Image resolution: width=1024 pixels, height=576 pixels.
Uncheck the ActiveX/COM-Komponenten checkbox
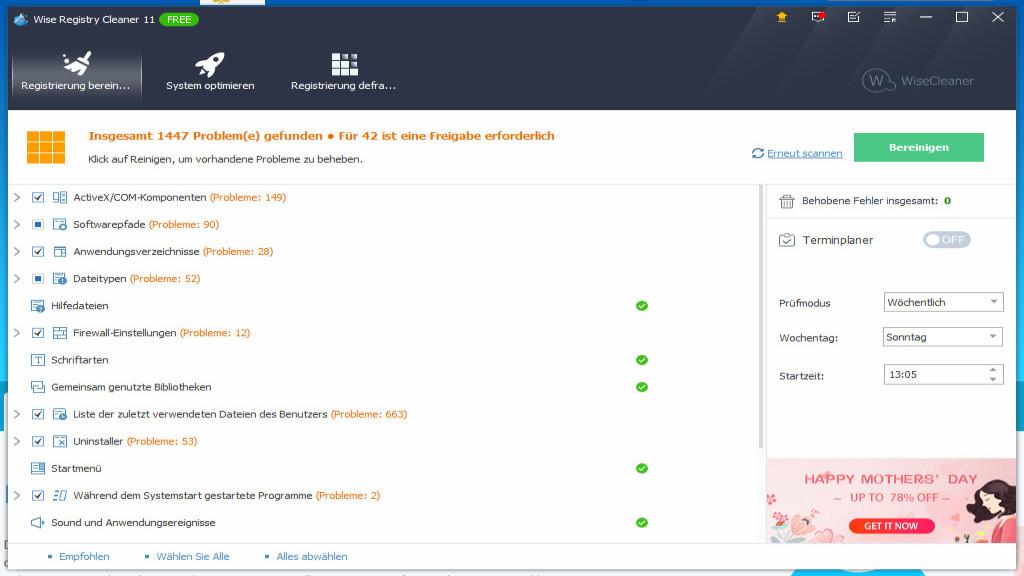pos(38,197)
